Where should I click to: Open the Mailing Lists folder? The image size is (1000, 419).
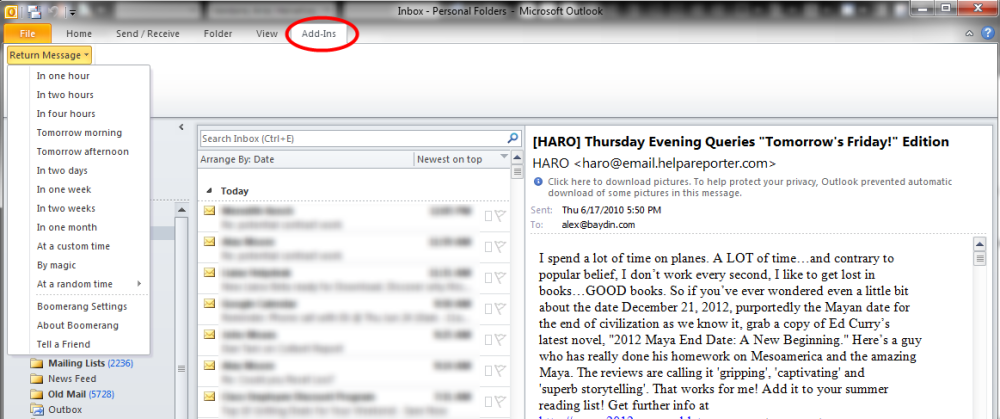(81, 364)
